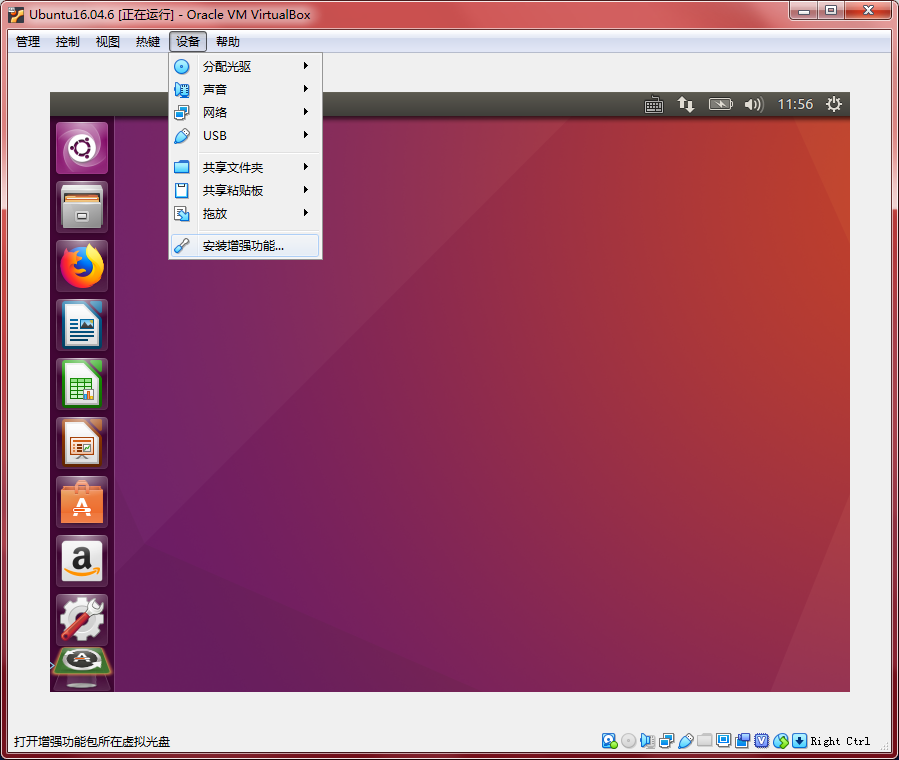
Task: Launch LibreOffice Calc from the dock
Action: [82, 384]
